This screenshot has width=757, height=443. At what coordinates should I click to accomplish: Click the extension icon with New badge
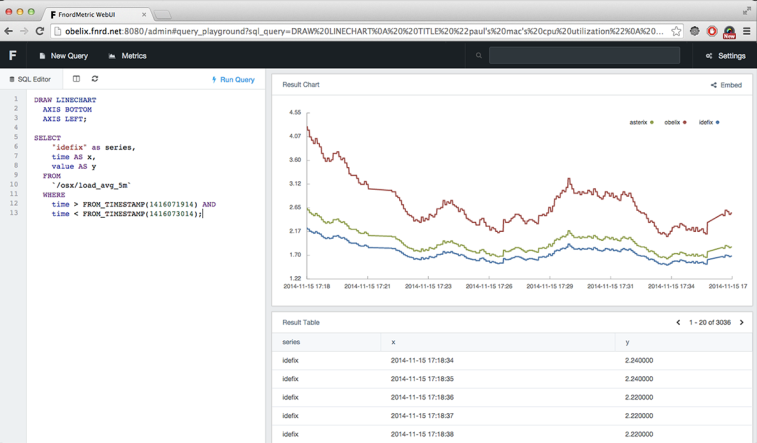(729, 32)
